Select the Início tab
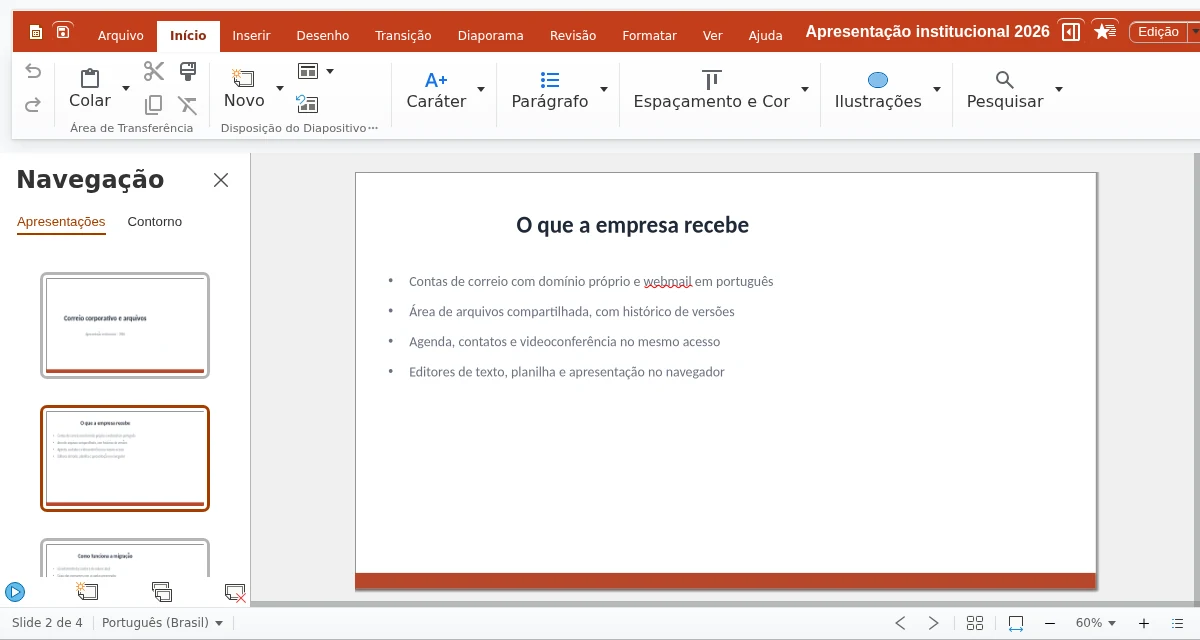This screenshot has height=640, width=1200. tap(188, 35)
